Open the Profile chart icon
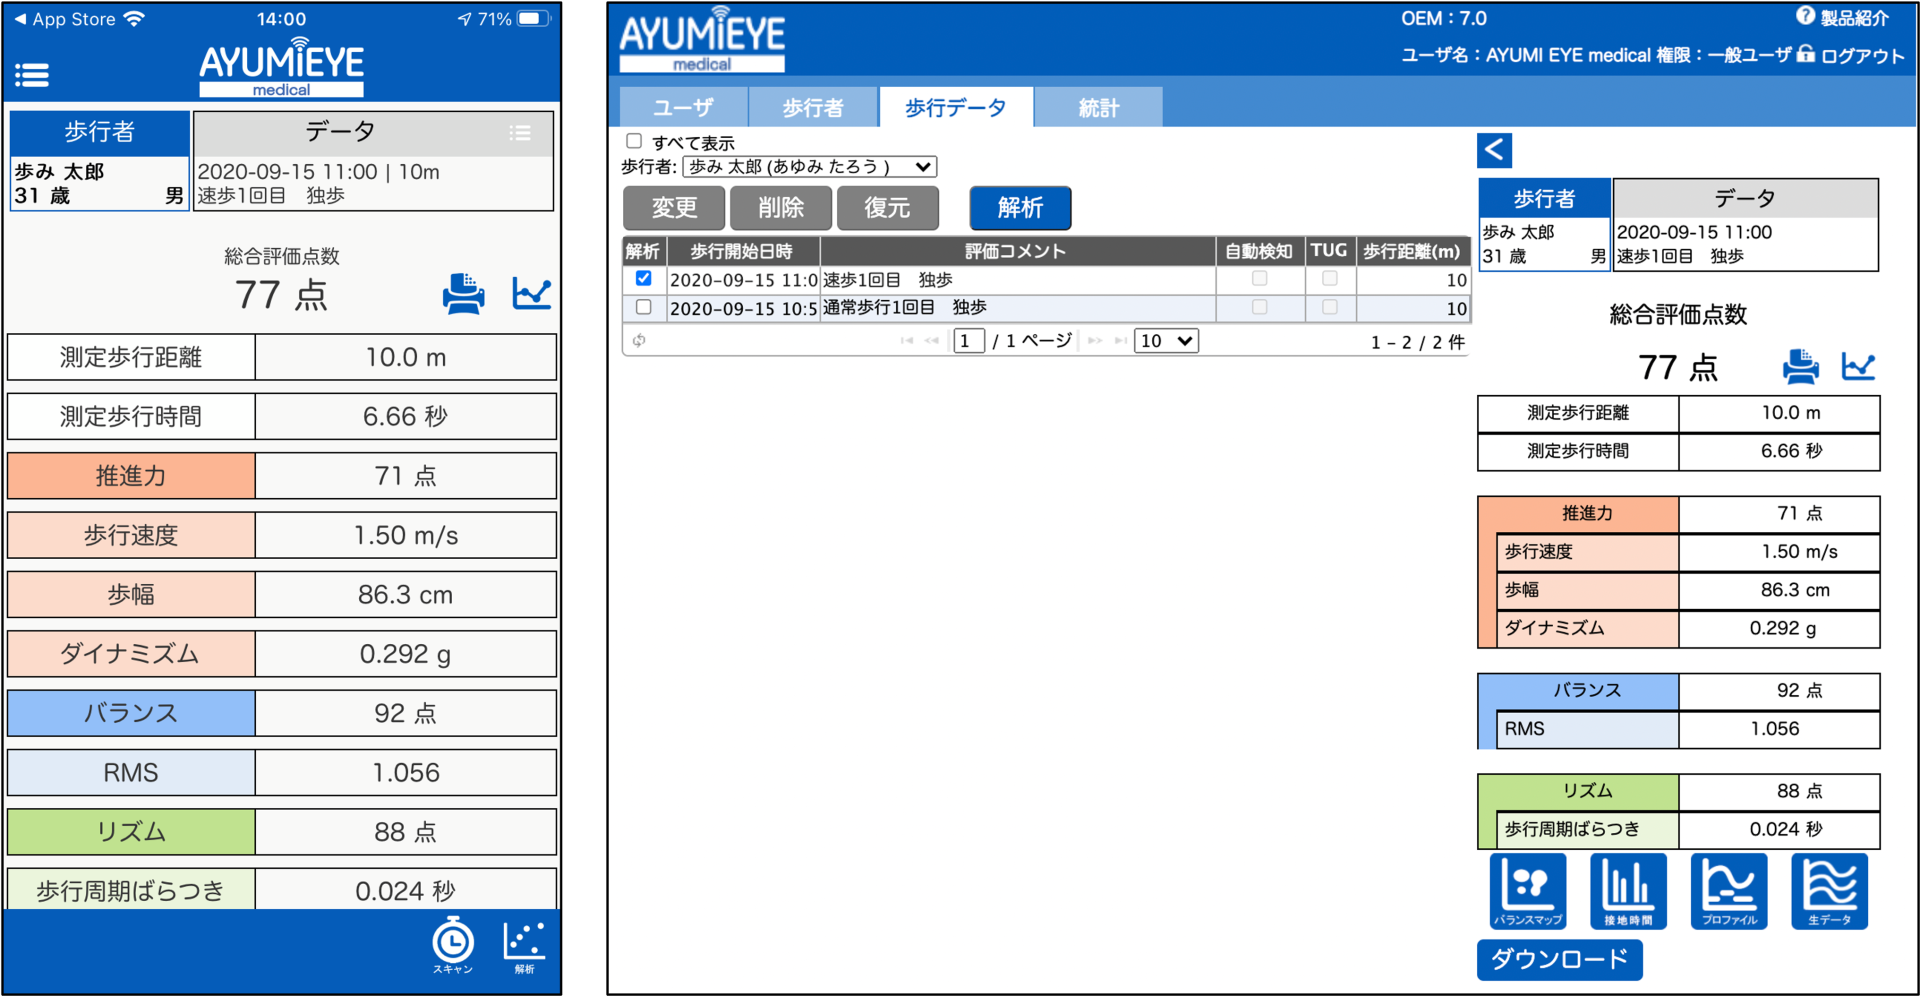Screen dimensions: 1920x996 point(1729,890)
